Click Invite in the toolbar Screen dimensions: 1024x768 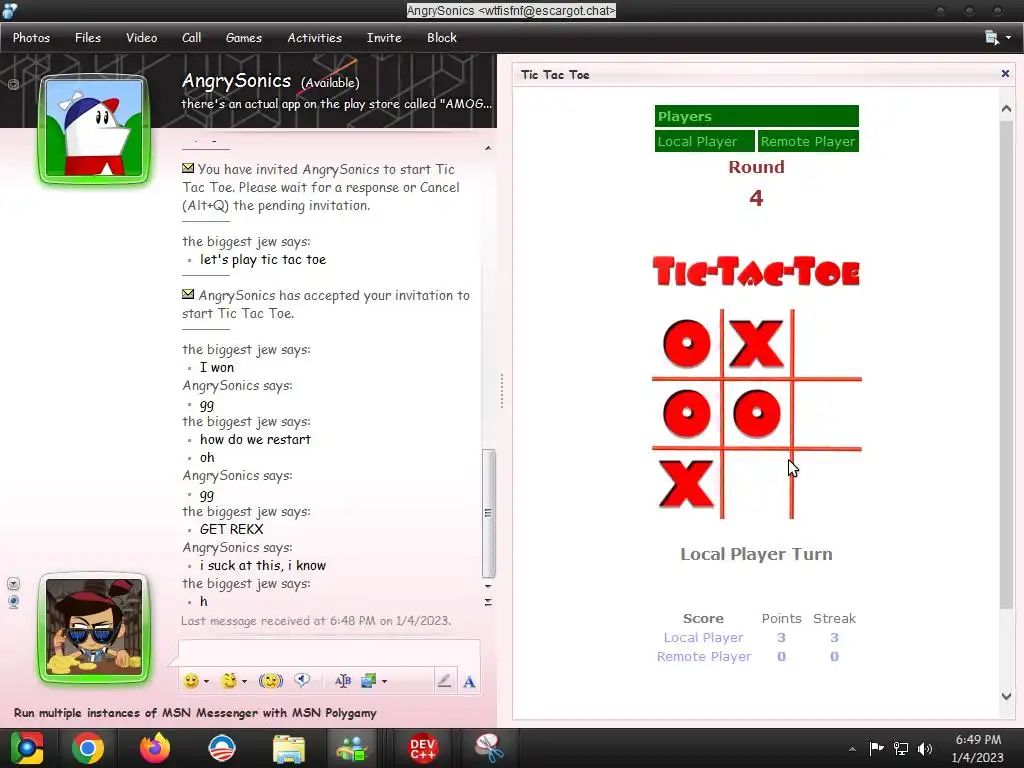point(384,38)
